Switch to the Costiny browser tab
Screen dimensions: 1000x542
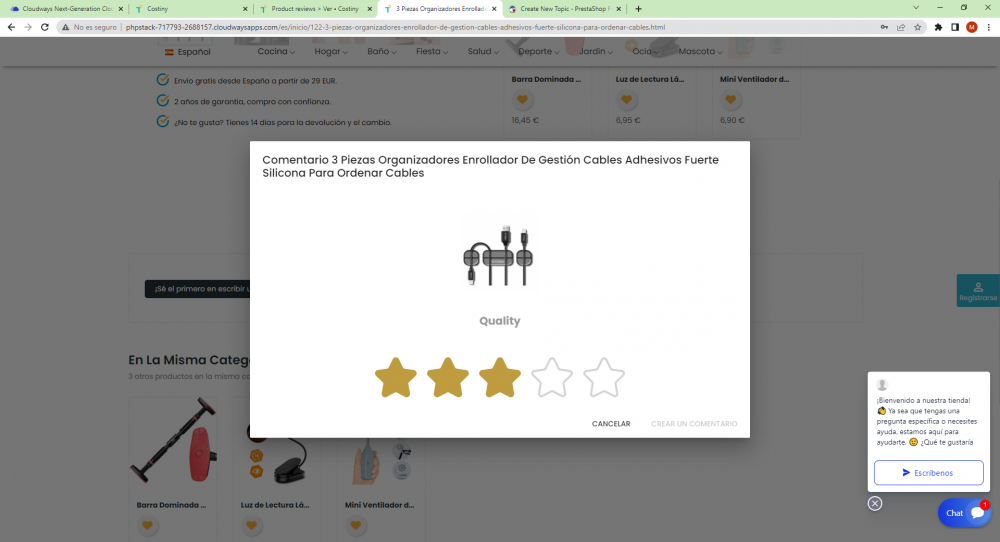(x=191, y=9)
